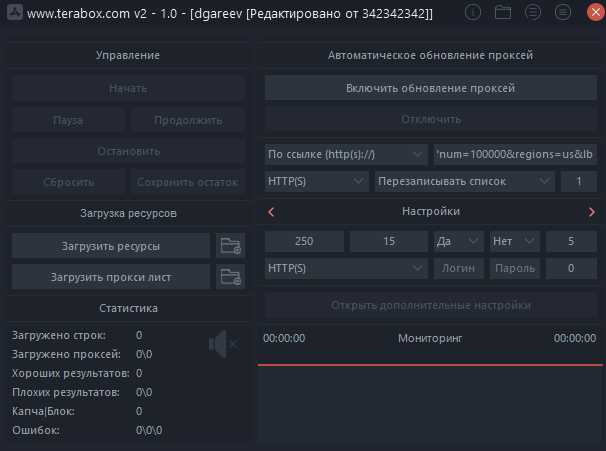Click the Плохих результатов: label
The height and width of the screenshot is (451, 606).
click(x=66, y=392)
